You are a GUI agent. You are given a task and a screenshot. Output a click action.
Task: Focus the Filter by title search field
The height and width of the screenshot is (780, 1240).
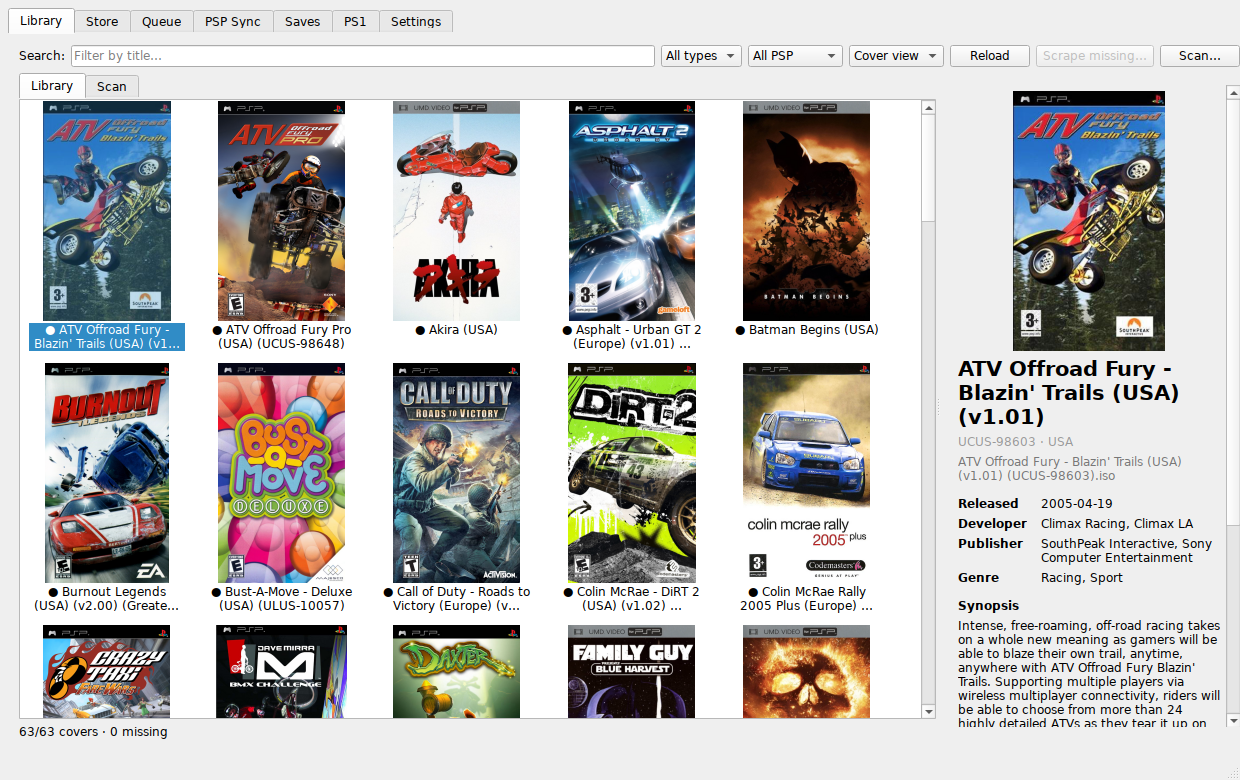pyautogui.click(x=363, y=56)
